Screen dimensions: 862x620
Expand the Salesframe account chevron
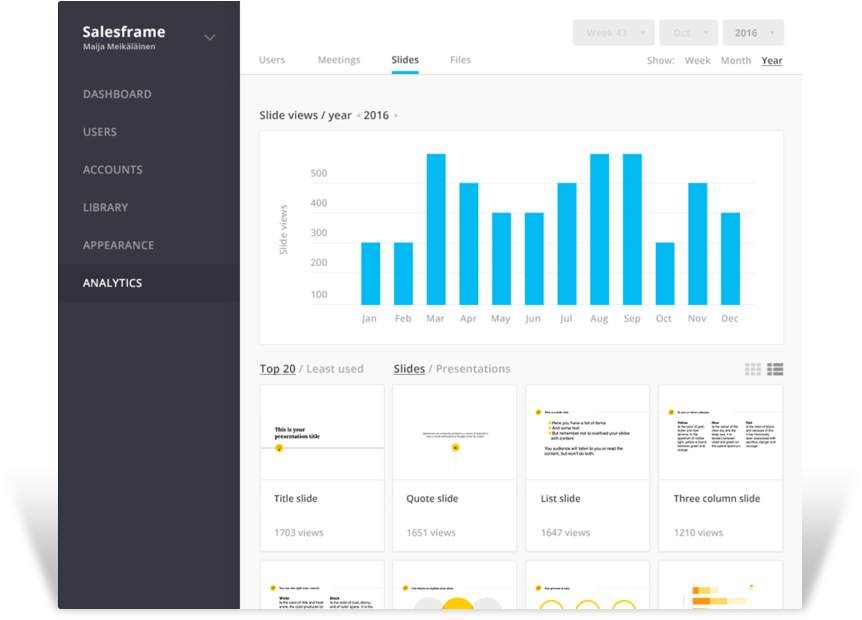[x=209, y=37]
